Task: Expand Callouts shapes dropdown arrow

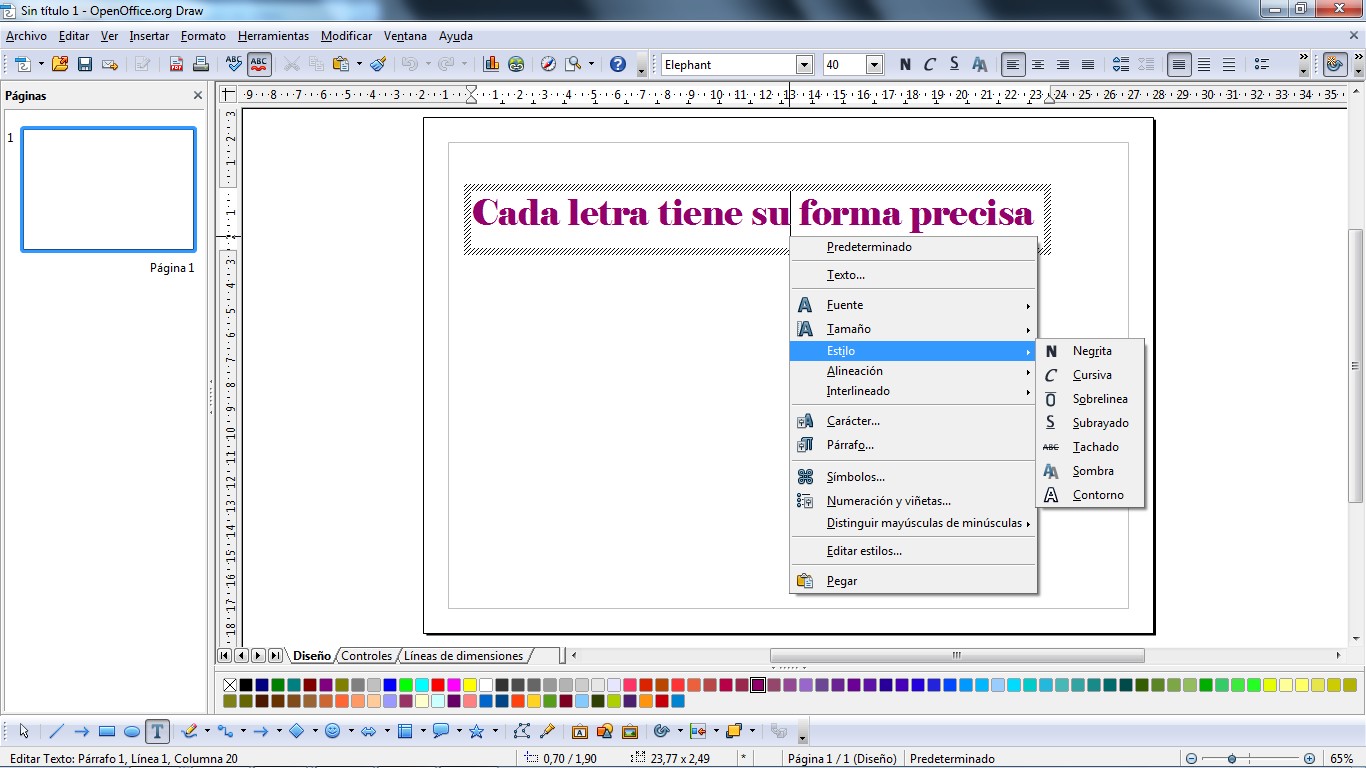Action: tap(459, 731)
